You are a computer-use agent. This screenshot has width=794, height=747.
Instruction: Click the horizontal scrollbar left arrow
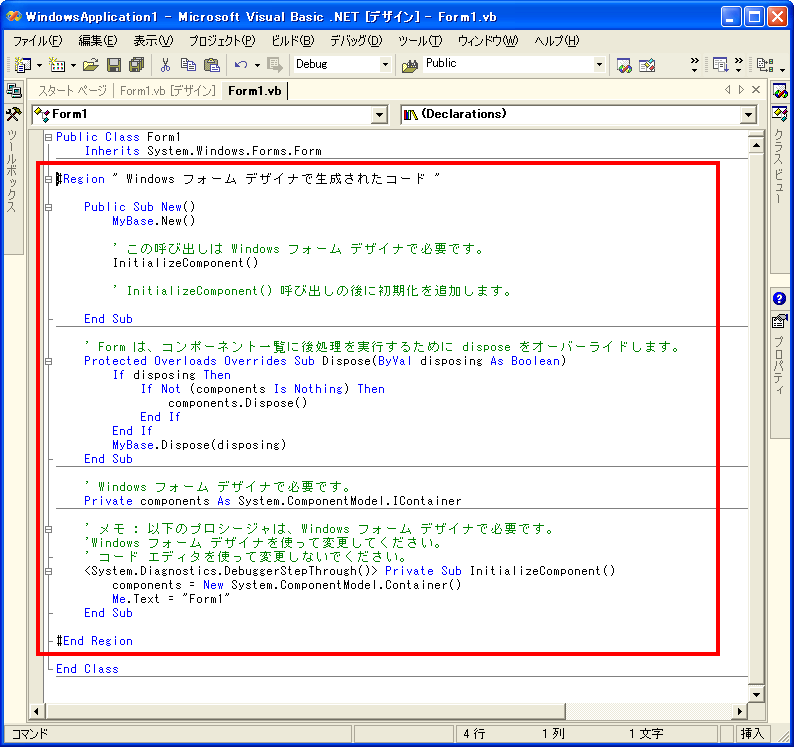[x=36, y=711]
